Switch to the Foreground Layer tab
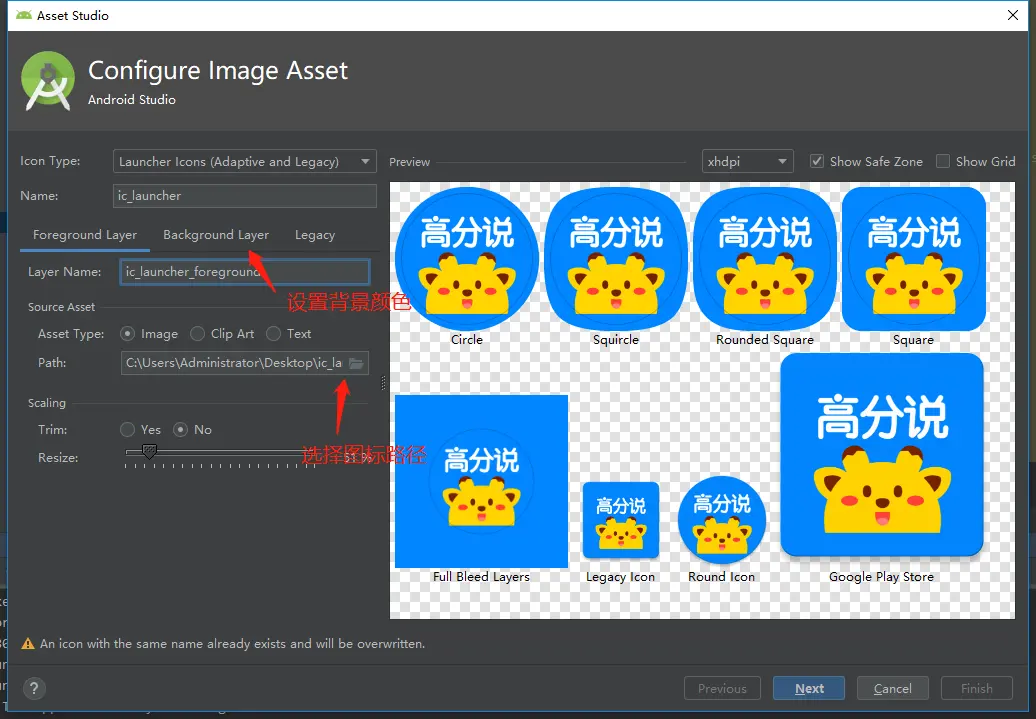This screenshot has height=719, width=1036. click(85, 235)
